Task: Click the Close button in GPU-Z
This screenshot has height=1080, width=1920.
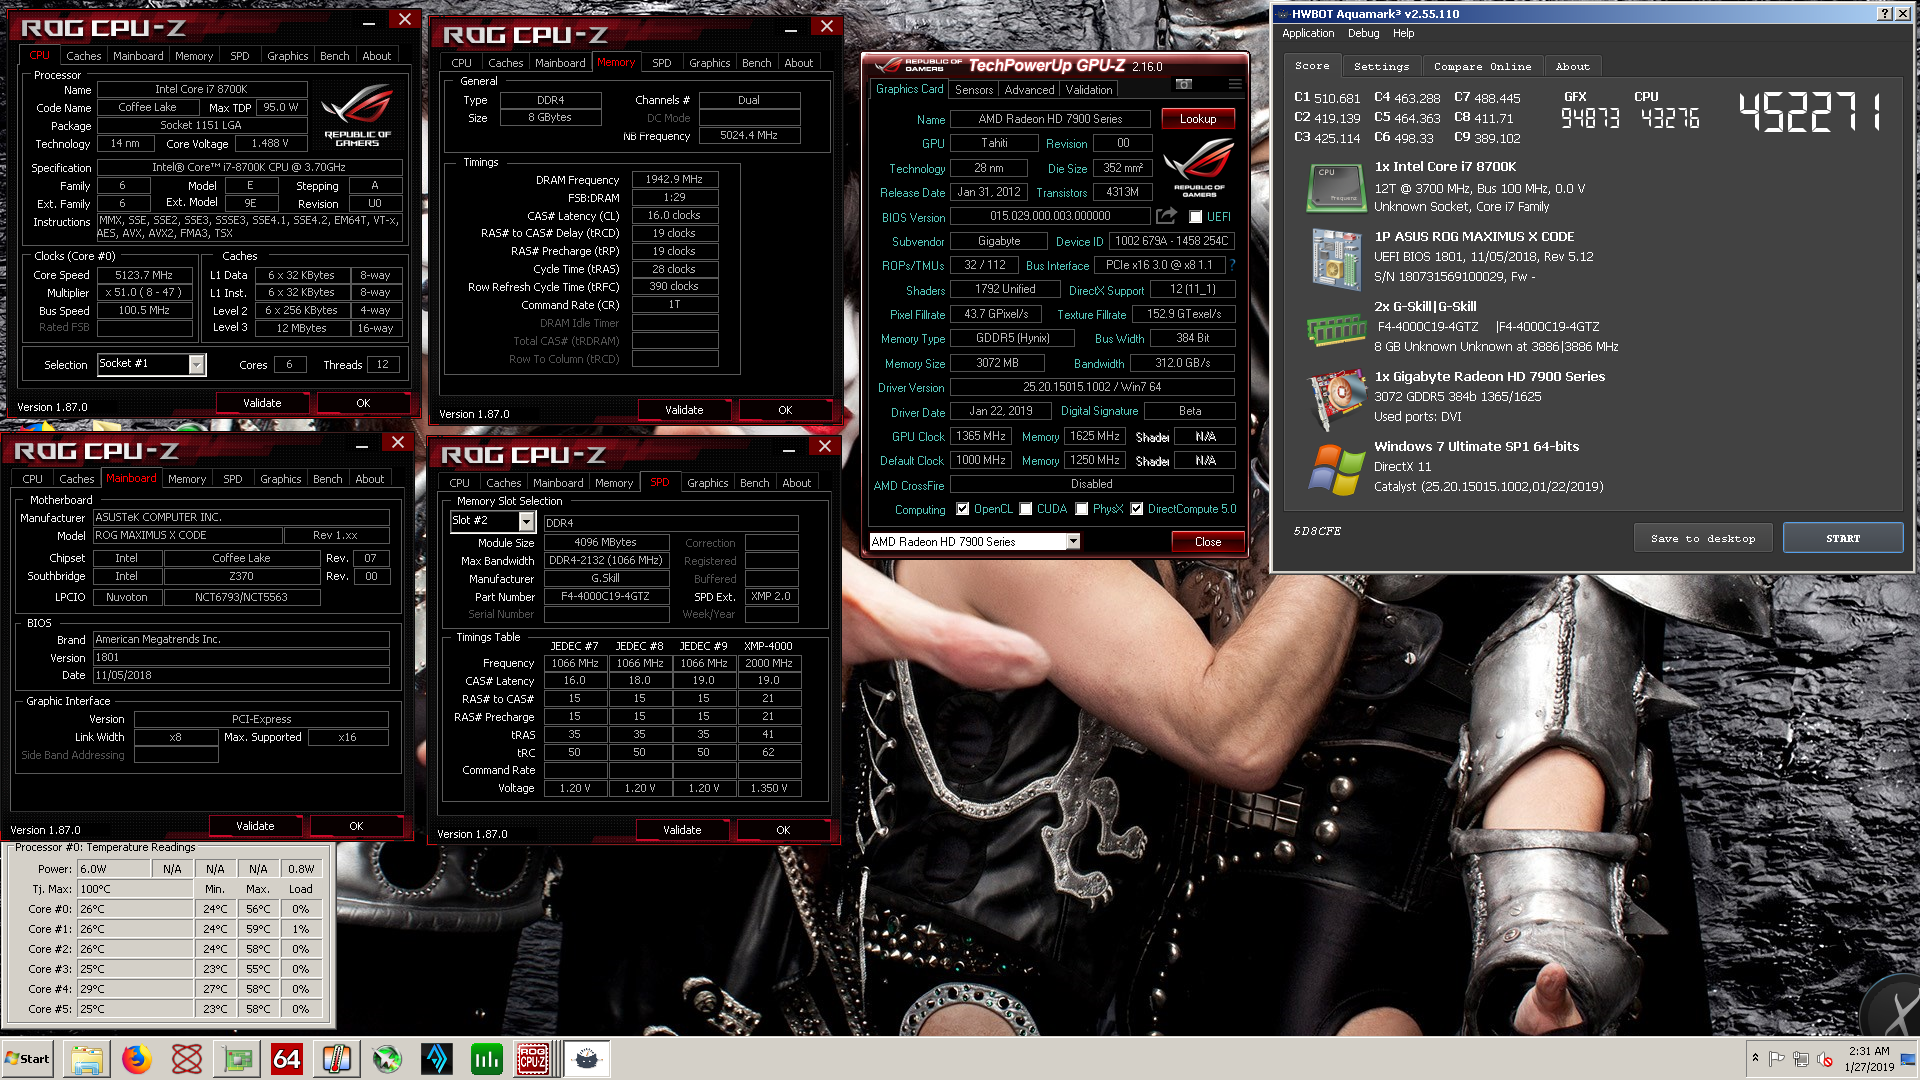Action: click(1208, 542)
